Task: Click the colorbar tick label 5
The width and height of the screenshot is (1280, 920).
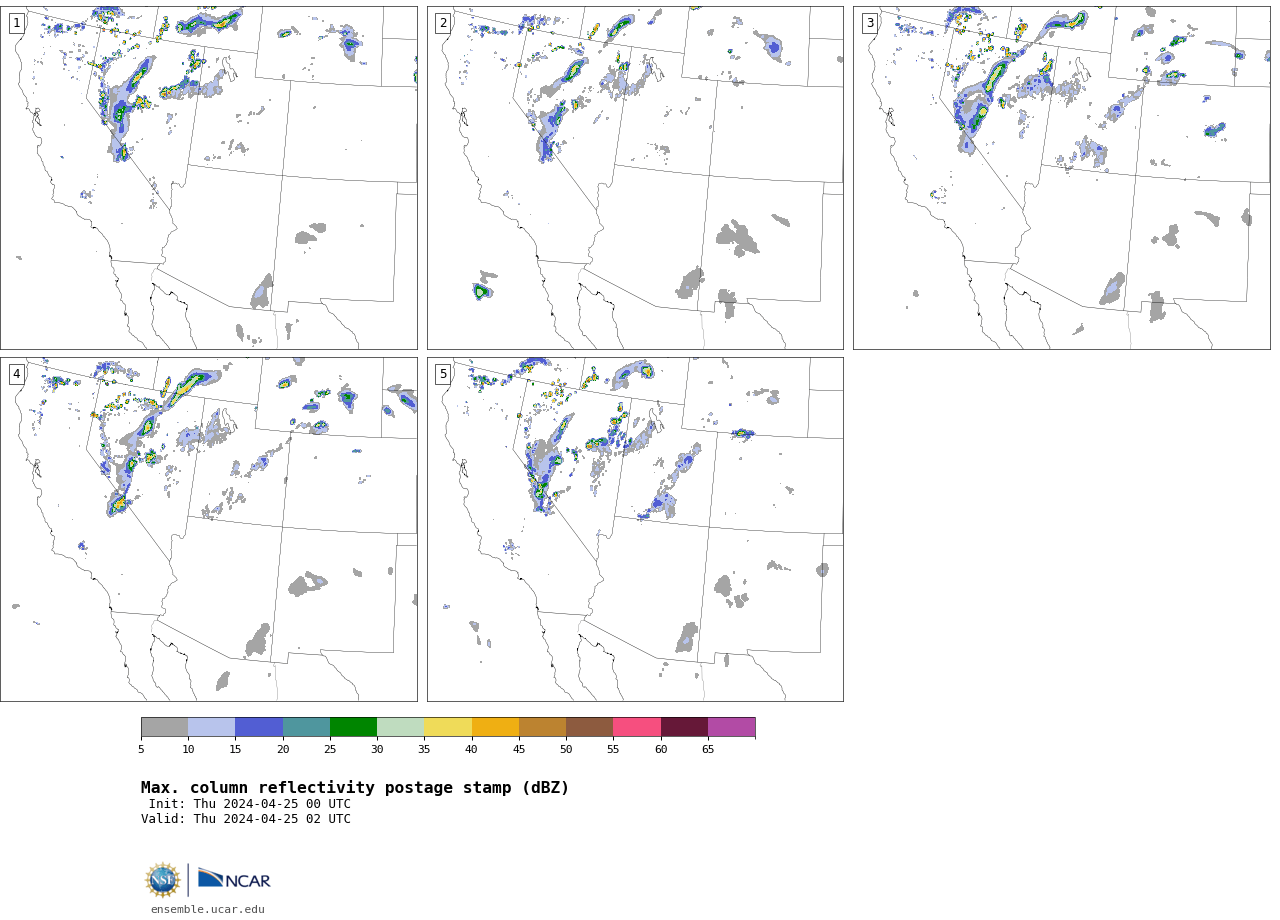Action: coord(141,749)
